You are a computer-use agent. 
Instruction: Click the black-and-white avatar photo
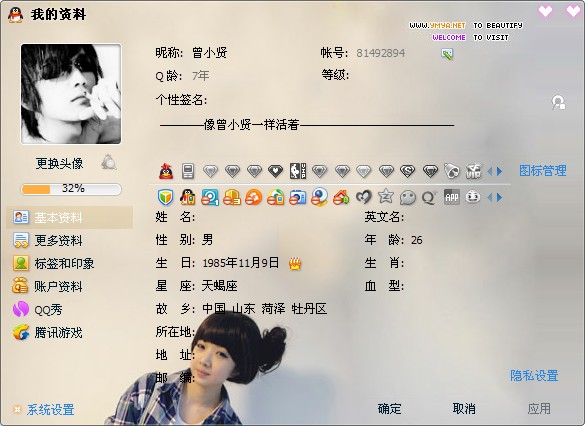point(71,94)
